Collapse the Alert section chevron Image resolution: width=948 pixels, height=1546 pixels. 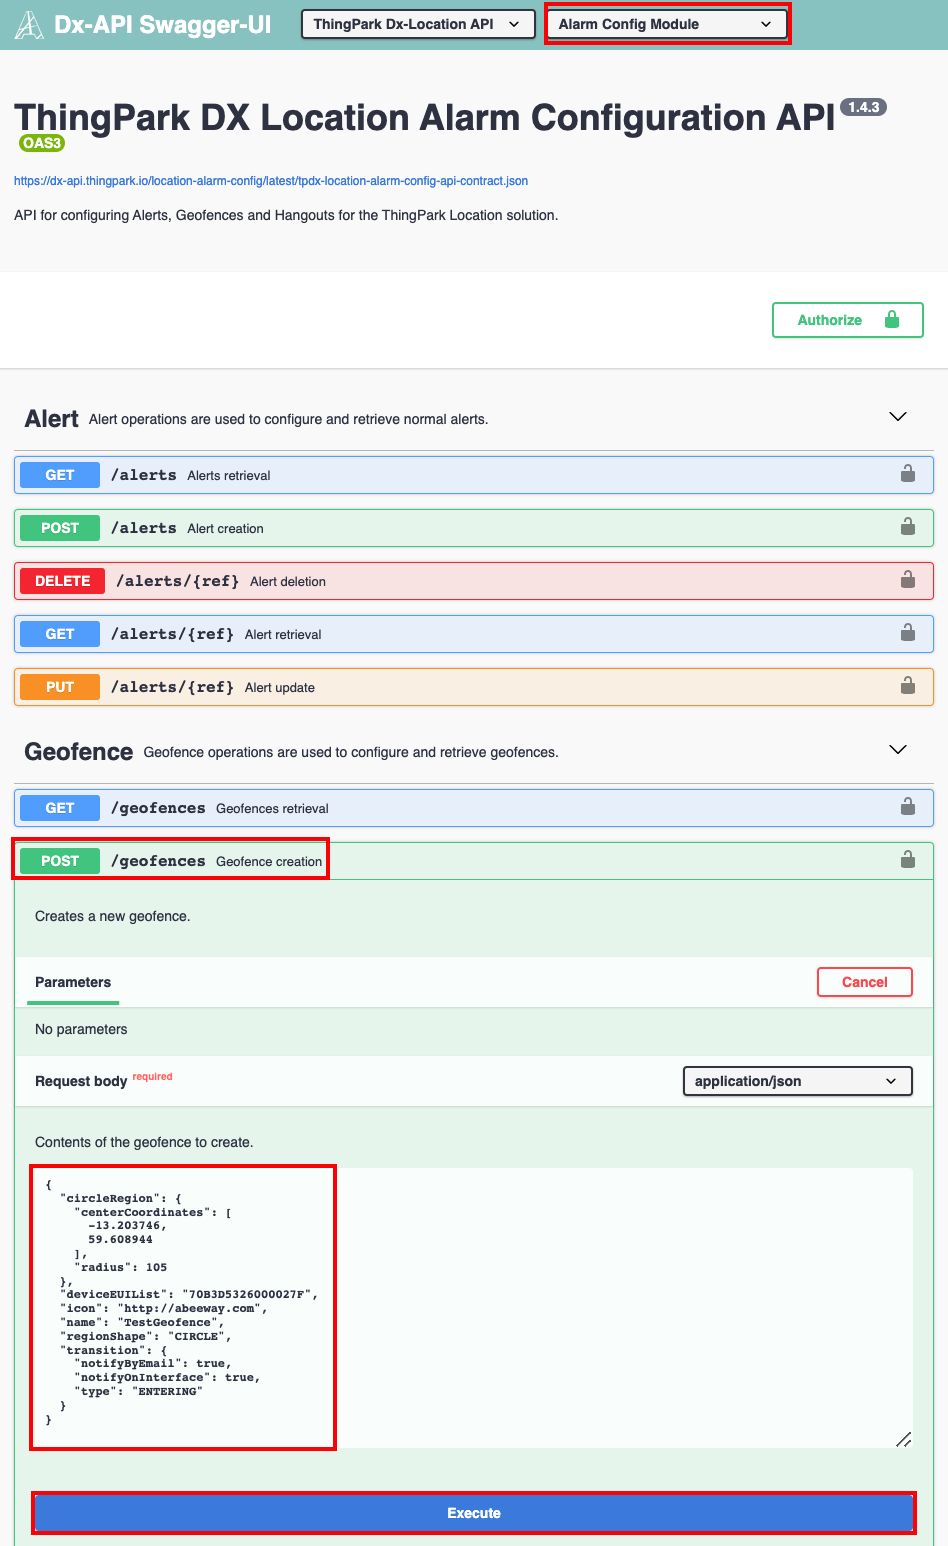pos(898,417)
